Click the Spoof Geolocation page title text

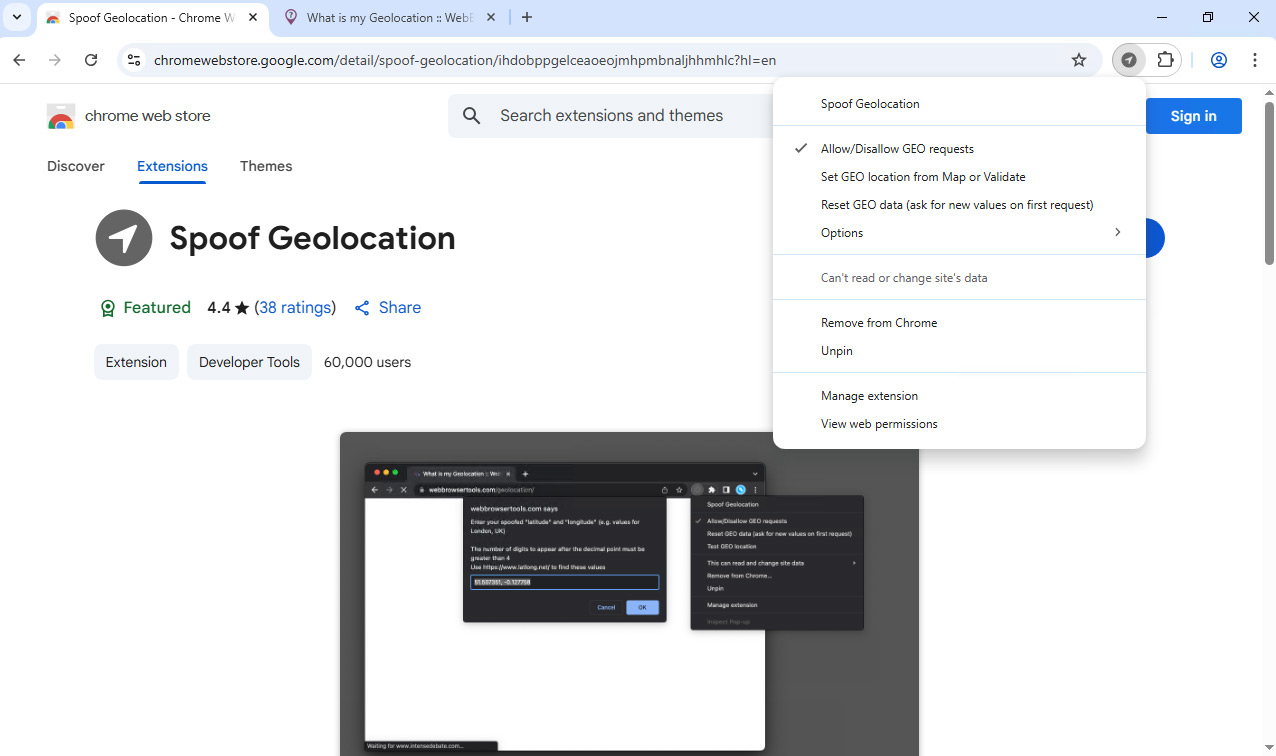[x=312, y=238]
